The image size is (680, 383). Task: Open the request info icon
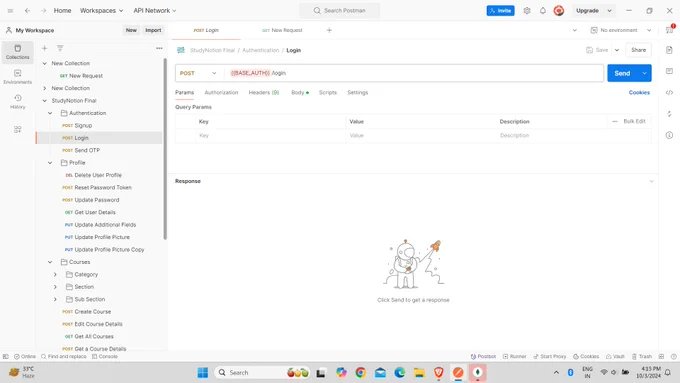click(x=669, y=135)
